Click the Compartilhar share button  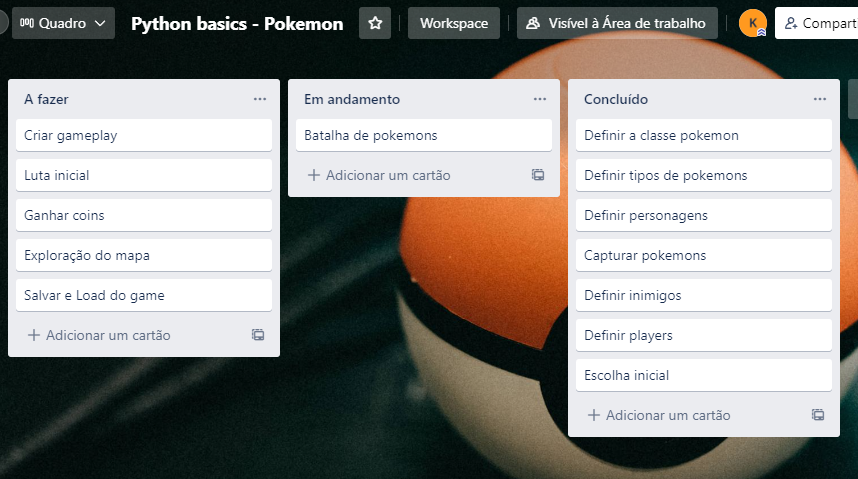(x=818, y=23)
